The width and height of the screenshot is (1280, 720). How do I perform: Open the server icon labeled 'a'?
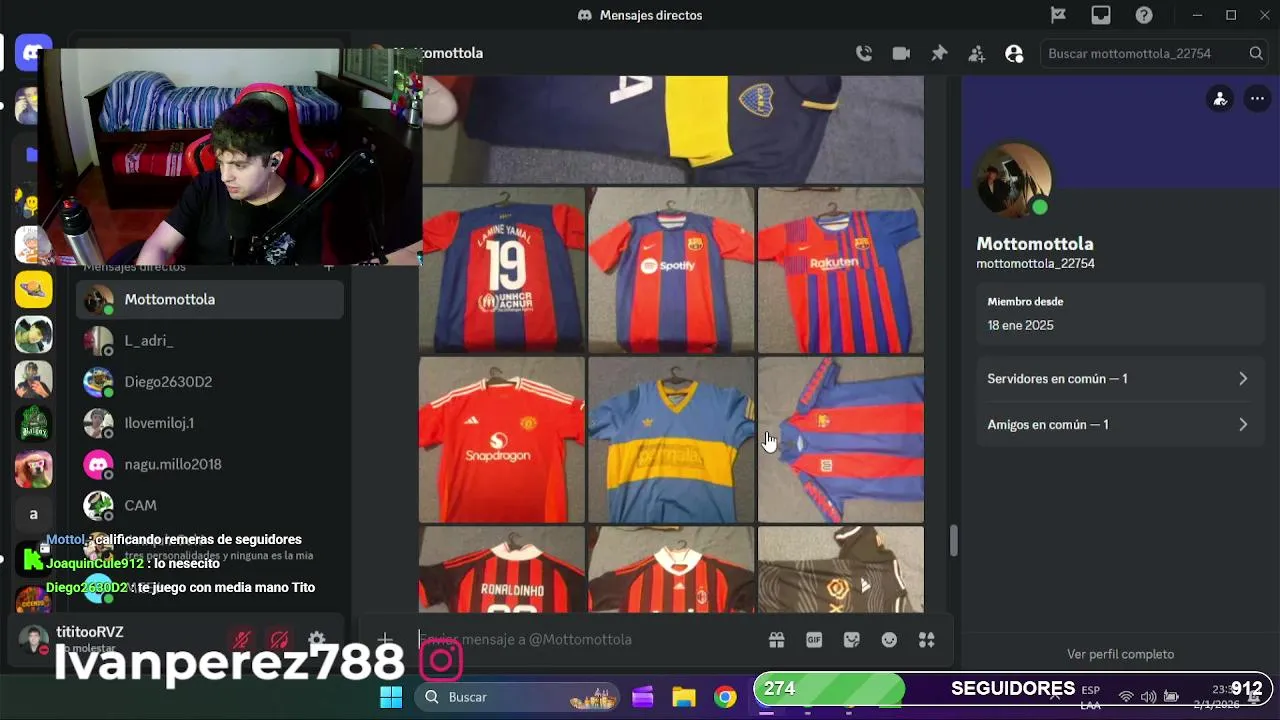[x=33, y=514]
